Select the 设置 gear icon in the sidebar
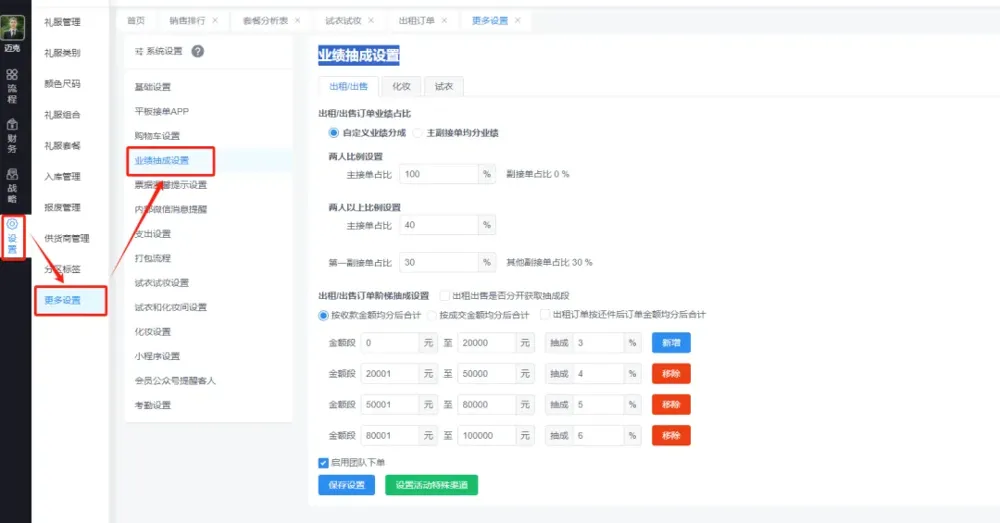The width and height of the screenshot is (1000, 523). click(12, 236)
